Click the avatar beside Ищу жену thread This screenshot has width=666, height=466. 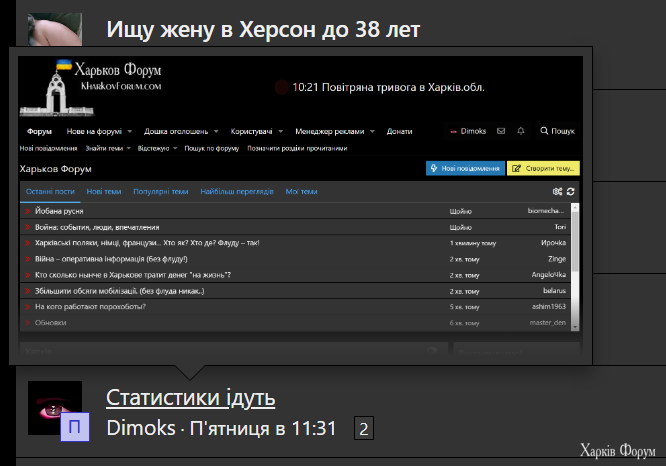[x=55, y=29]
